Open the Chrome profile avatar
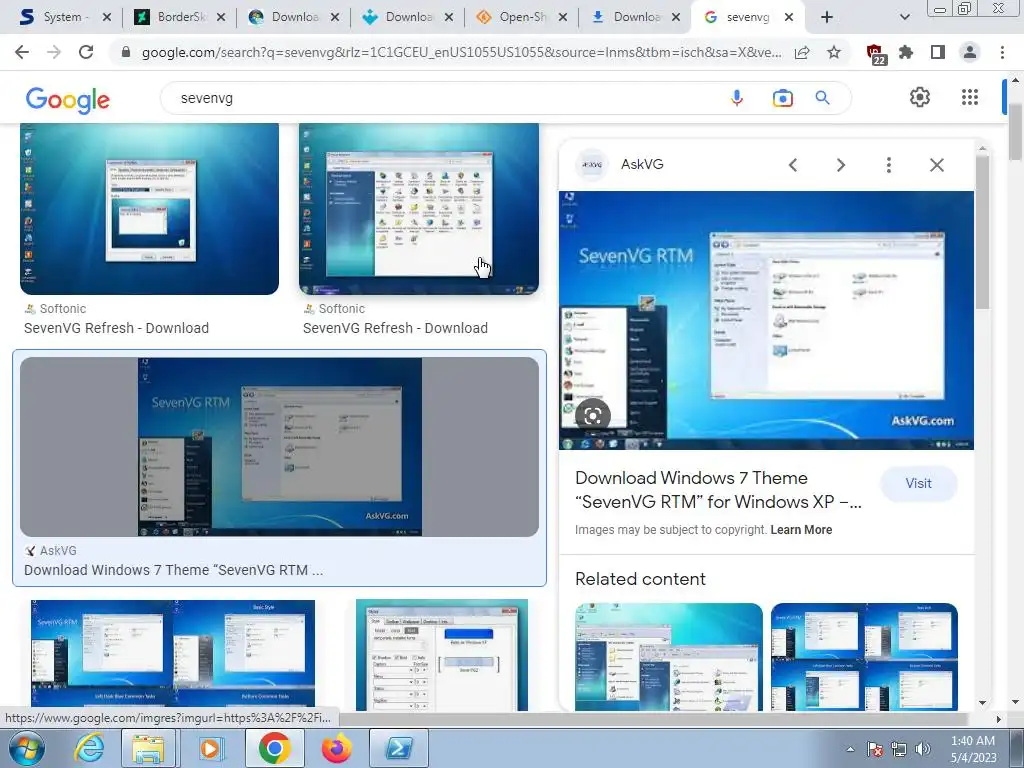 pyautogui.click(x=970, y=52)
